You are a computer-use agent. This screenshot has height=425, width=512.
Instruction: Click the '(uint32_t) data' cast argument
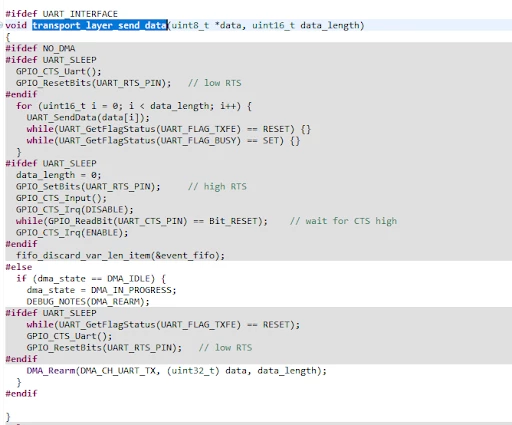pyautogui.click(x=208, y=371)
